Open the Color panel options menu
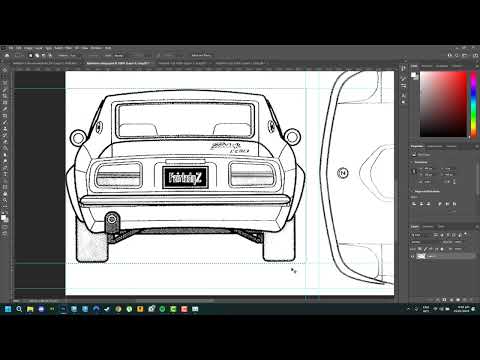This screenshot has width=480, height=360. [476, 66]
